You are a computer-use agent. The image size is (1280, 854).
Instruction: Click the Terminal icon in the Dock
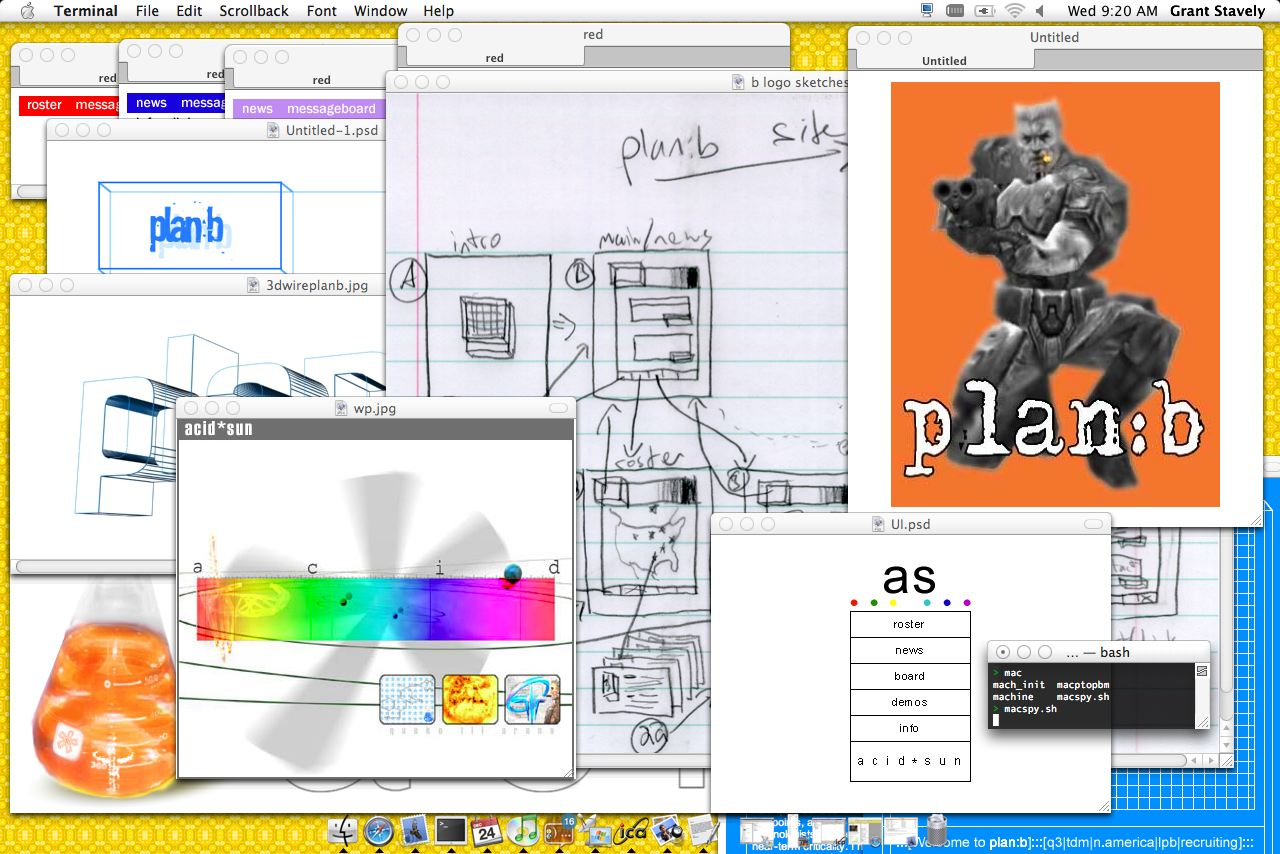(x=451, y=829)
